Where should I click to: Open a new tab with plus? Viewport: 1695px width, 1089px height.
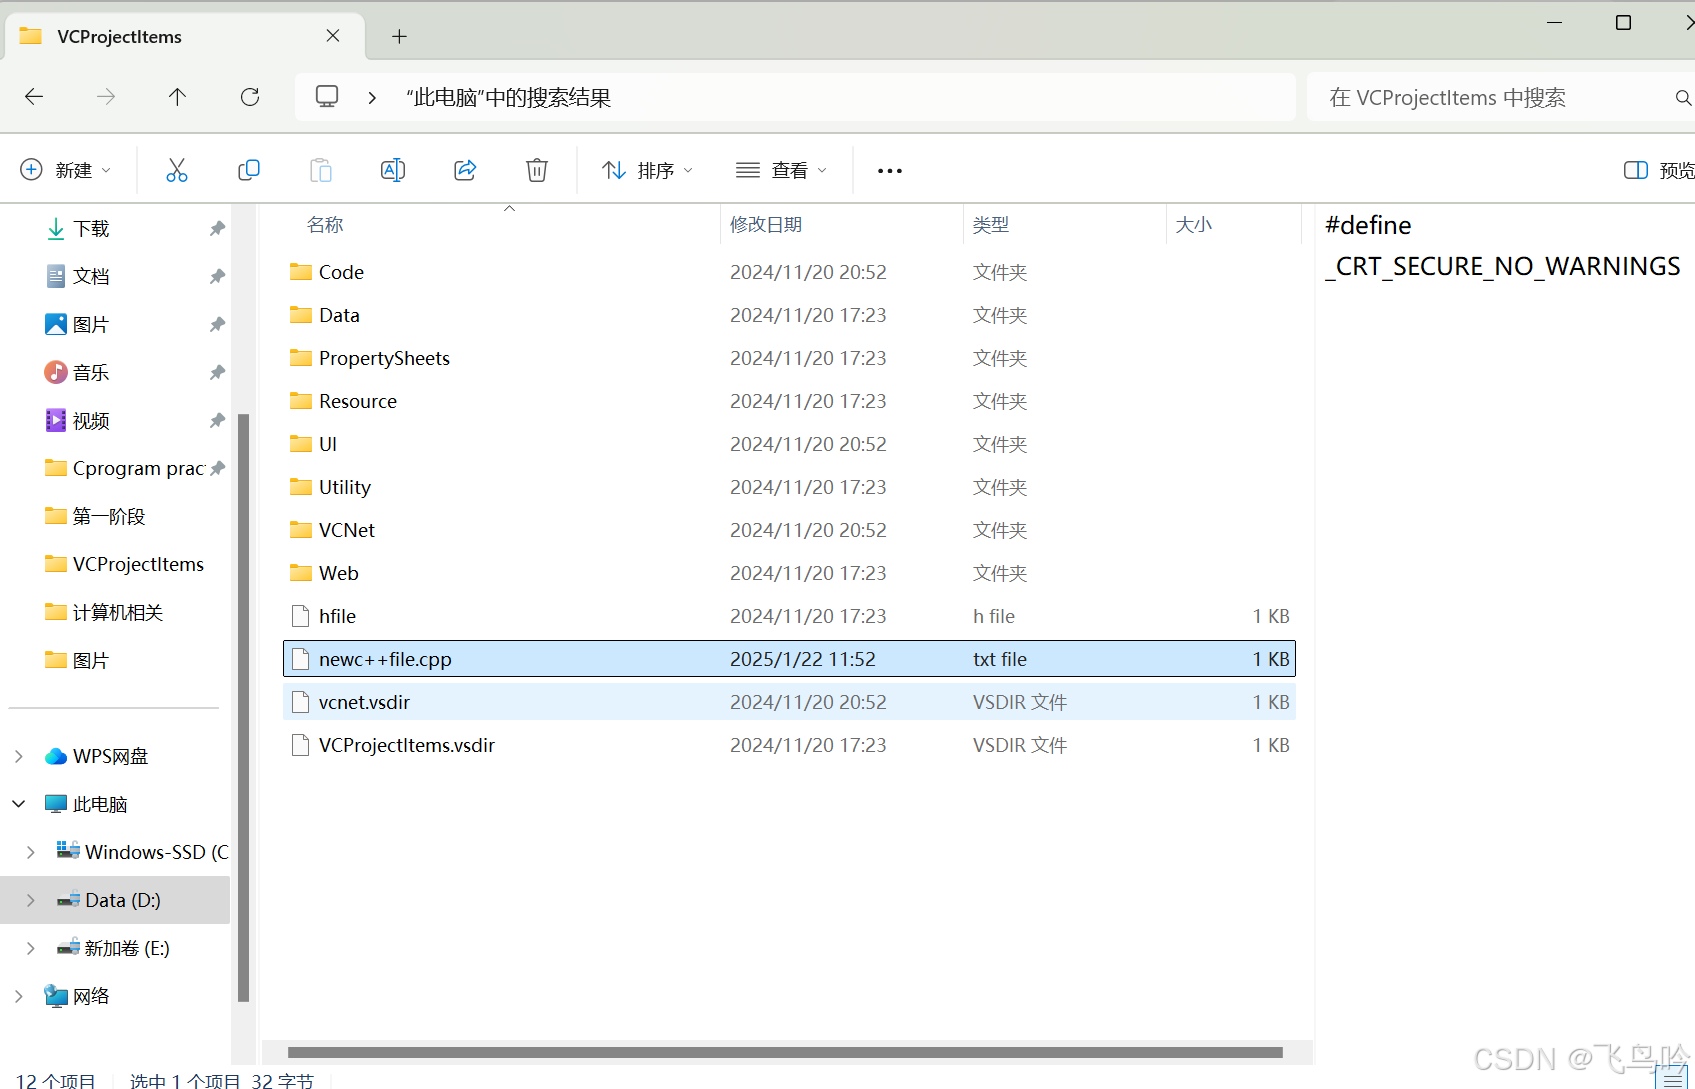pyautogui.click(x=399, y=36)
